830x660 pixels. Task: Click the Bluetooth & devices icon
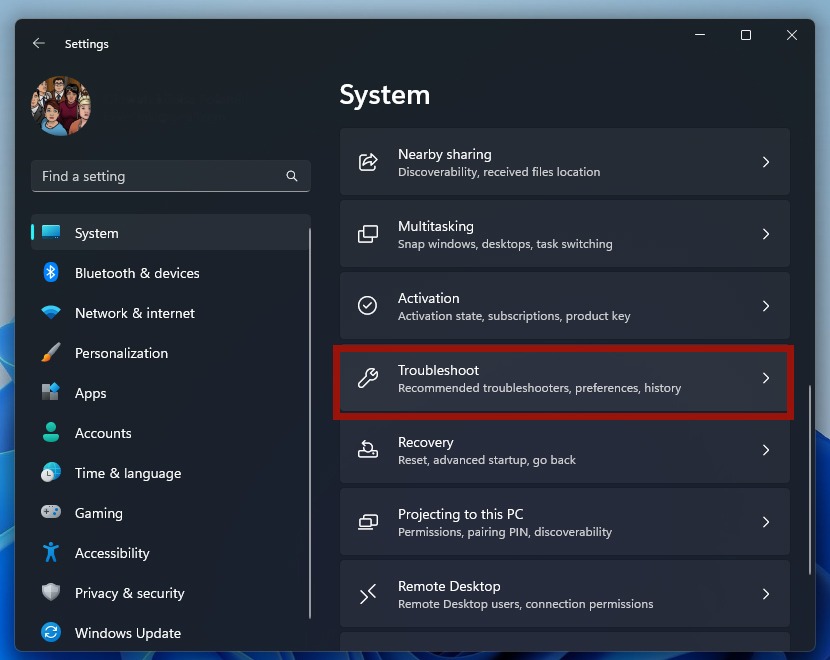(52, 273)
